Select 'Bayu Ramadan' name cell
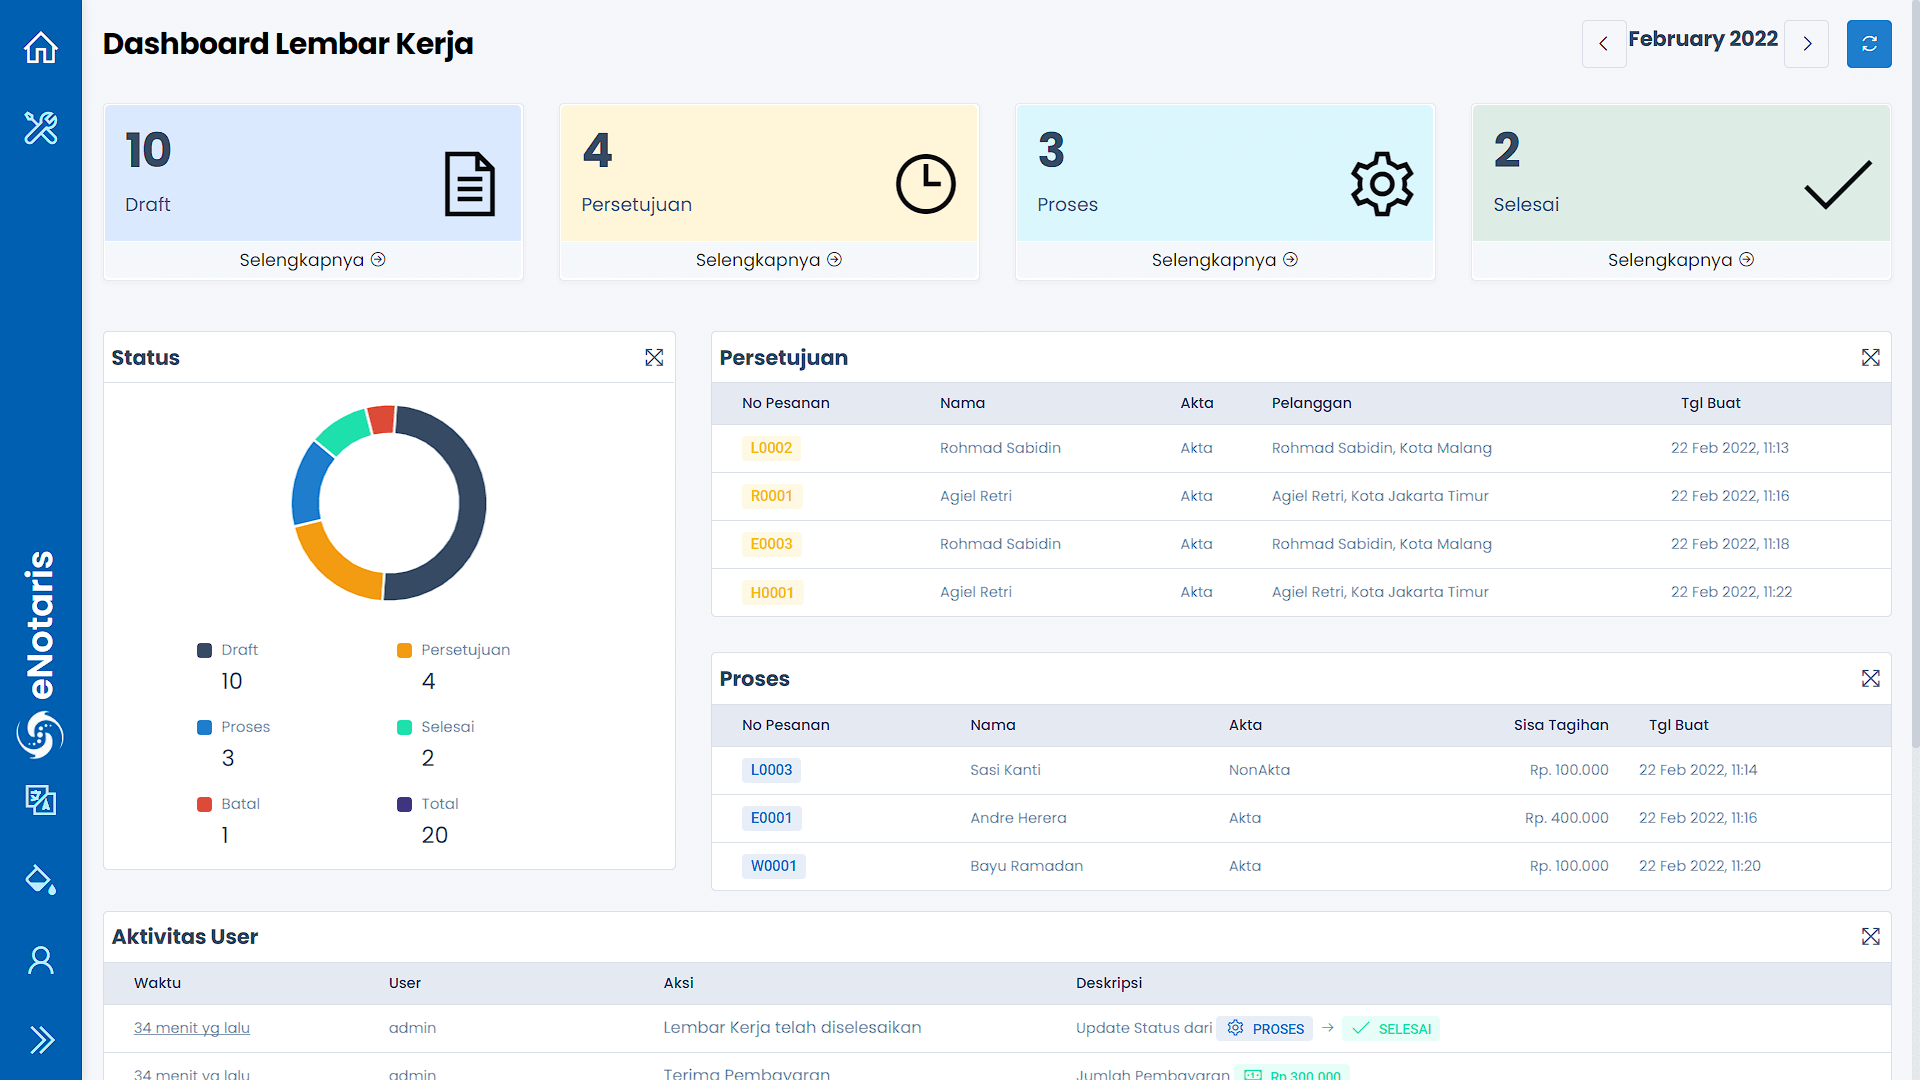 point(1026,866)
